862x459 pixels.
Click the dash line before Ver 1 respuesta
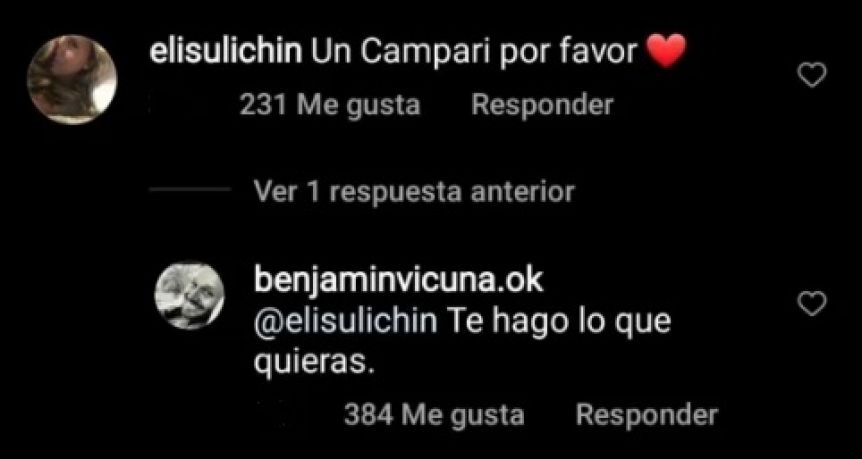tap(190, 190)
